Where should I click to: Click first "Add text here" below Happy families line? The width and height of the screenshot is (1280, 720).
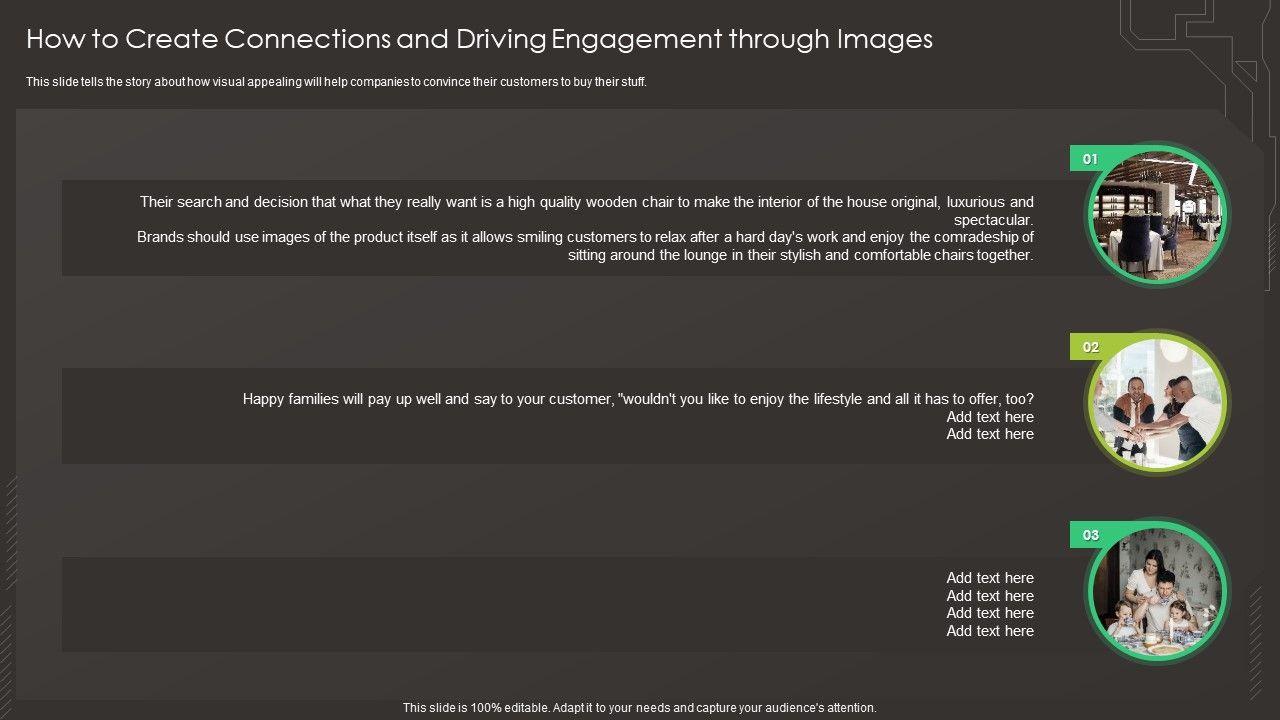tap(990, 417)
